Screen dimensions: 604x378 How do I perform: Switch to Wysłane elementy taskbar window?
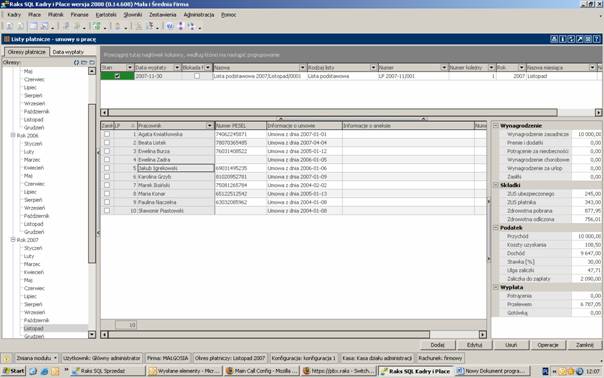coord(185,371)
